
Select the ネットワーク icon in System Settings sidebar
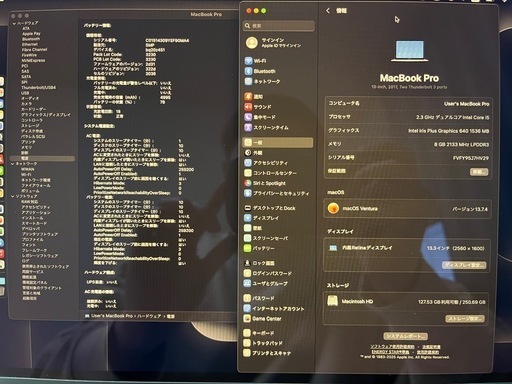tap(248, 81)
